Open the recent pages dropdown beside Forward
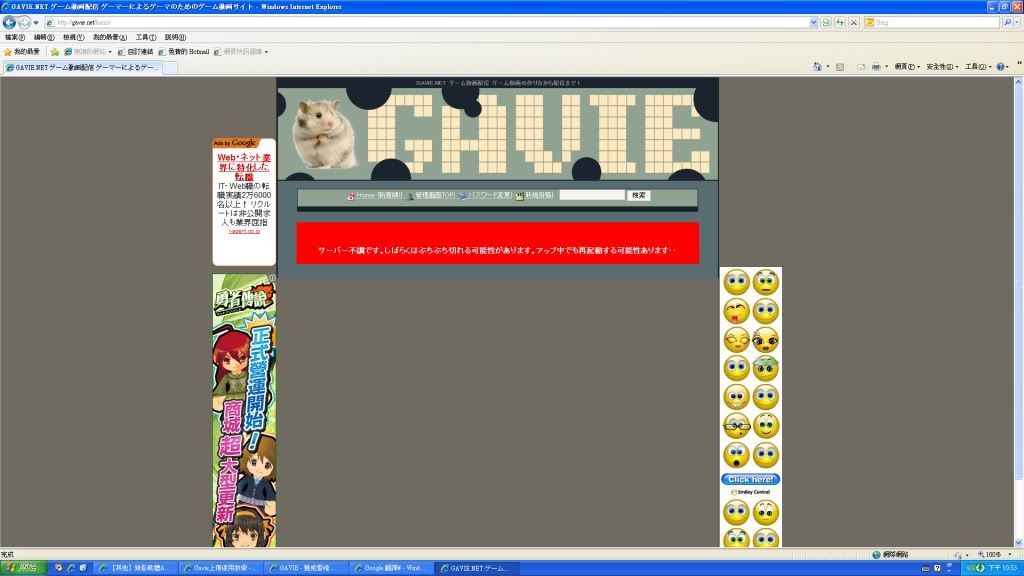This screenshot has width=1024, height=576. pos(36,23)
